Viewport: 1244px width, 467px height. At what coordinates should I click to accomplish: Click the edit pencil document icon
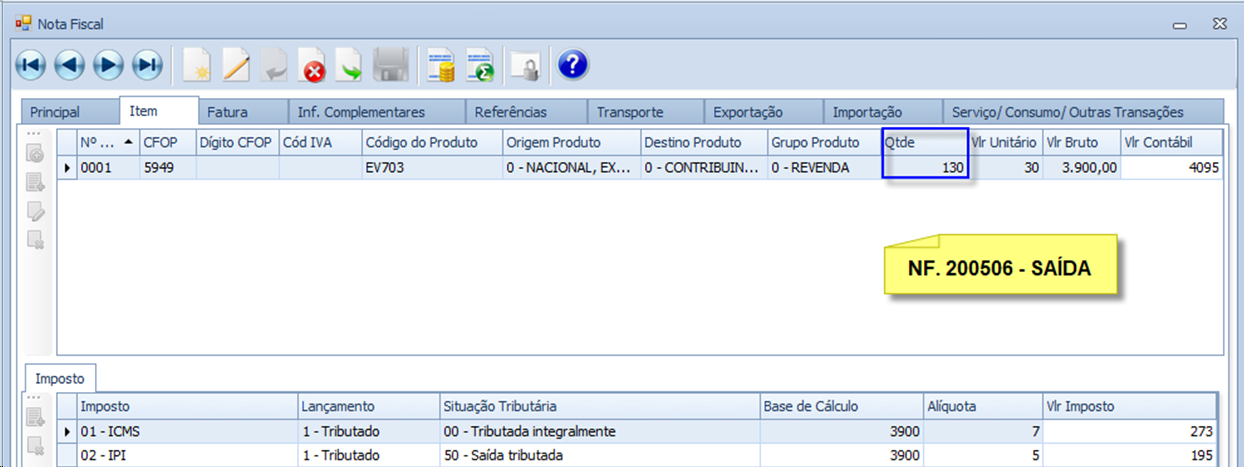[235, 66]
